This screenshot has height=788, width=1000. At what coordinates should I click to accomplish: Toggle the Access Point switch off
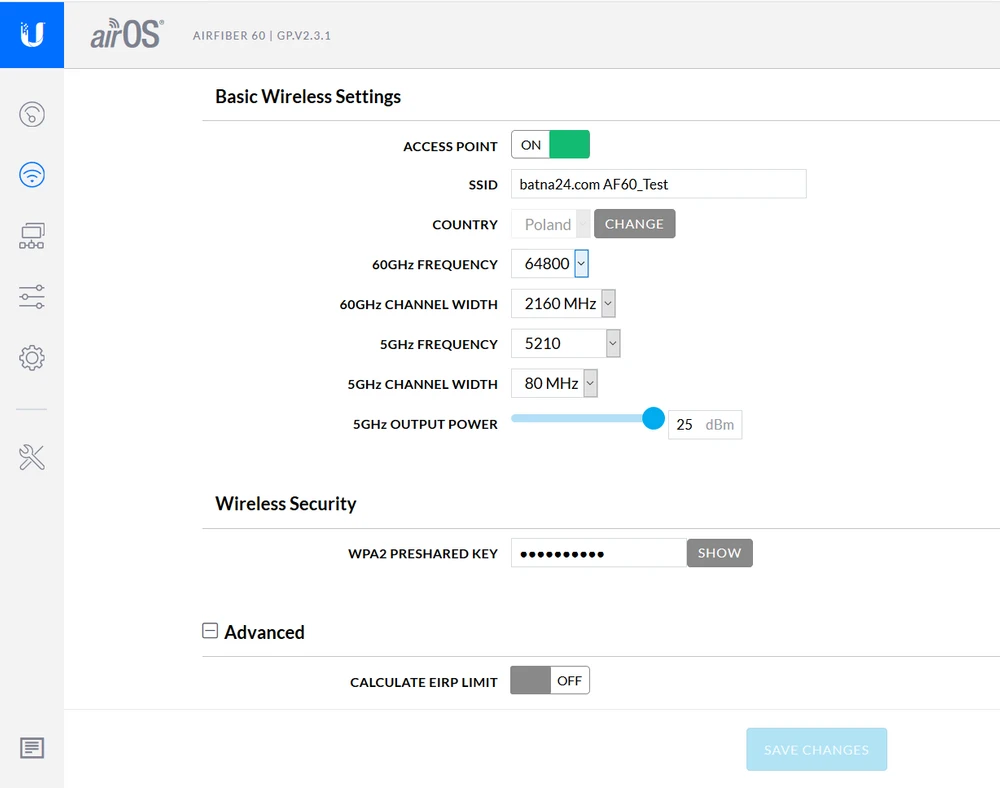[x=550, y=145]
